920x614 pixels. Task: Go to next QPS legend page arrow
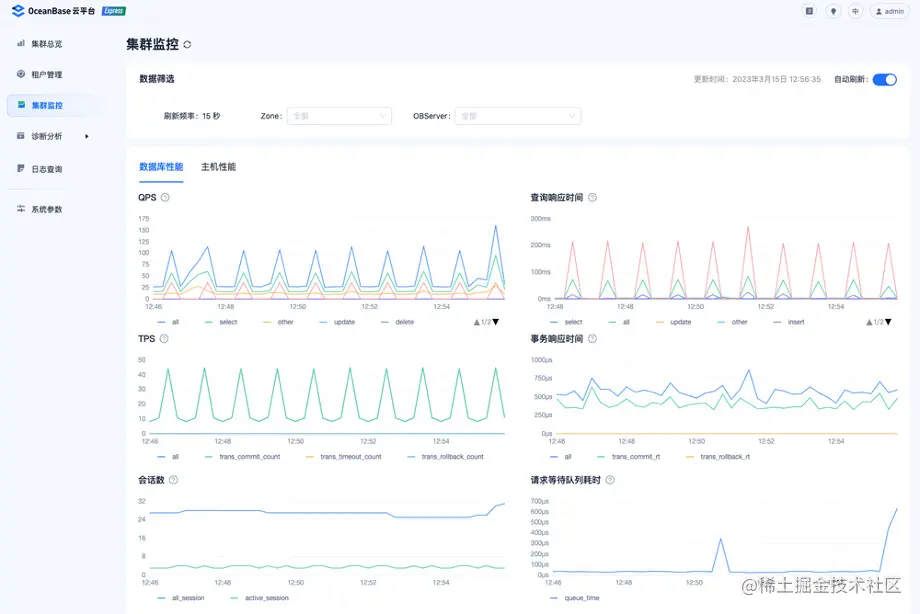click(496, 322)
